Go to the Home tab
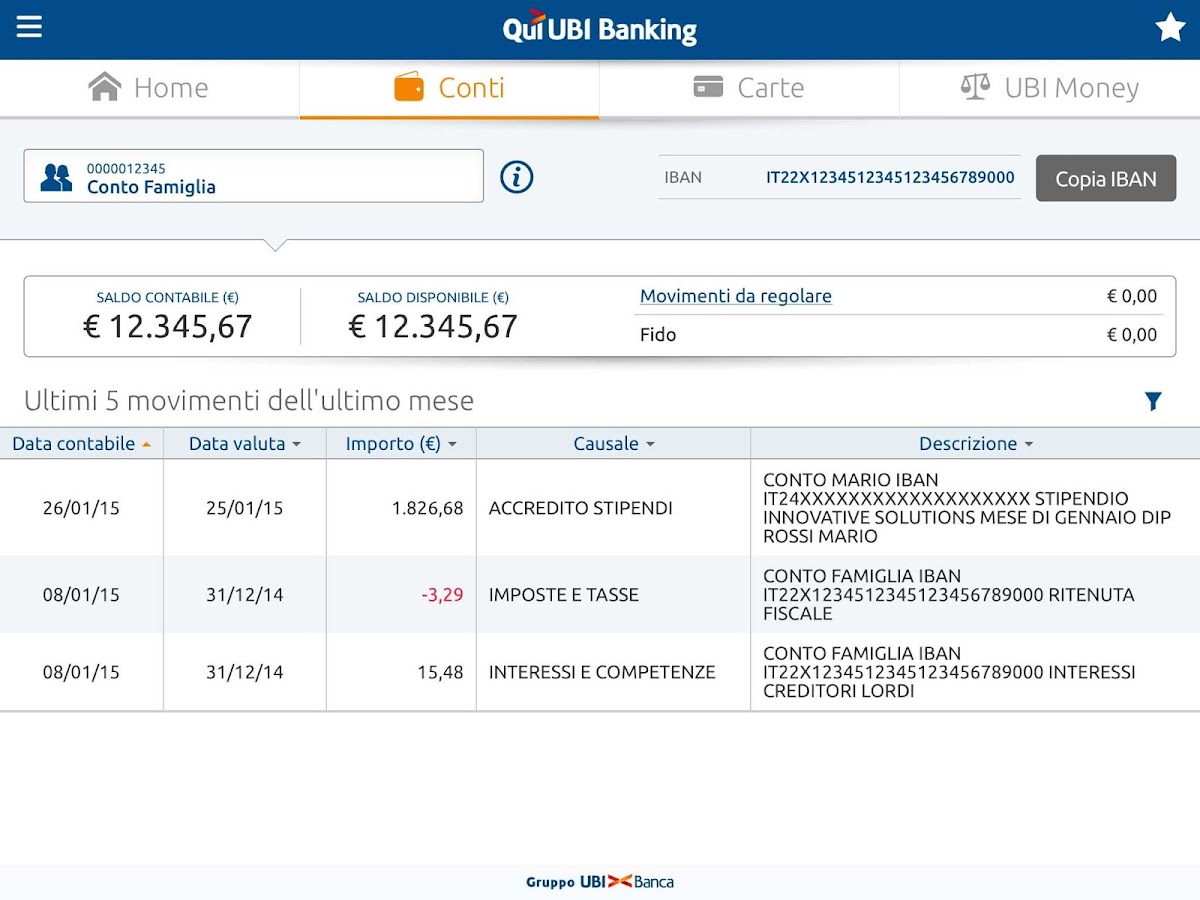The image size is (1200, 900). [x=149, y=88]
